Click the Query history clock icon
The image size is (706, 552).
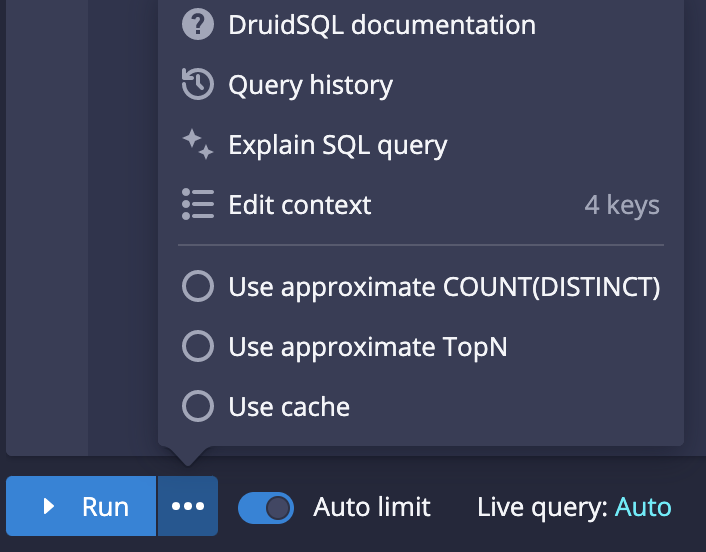point(198,84)
